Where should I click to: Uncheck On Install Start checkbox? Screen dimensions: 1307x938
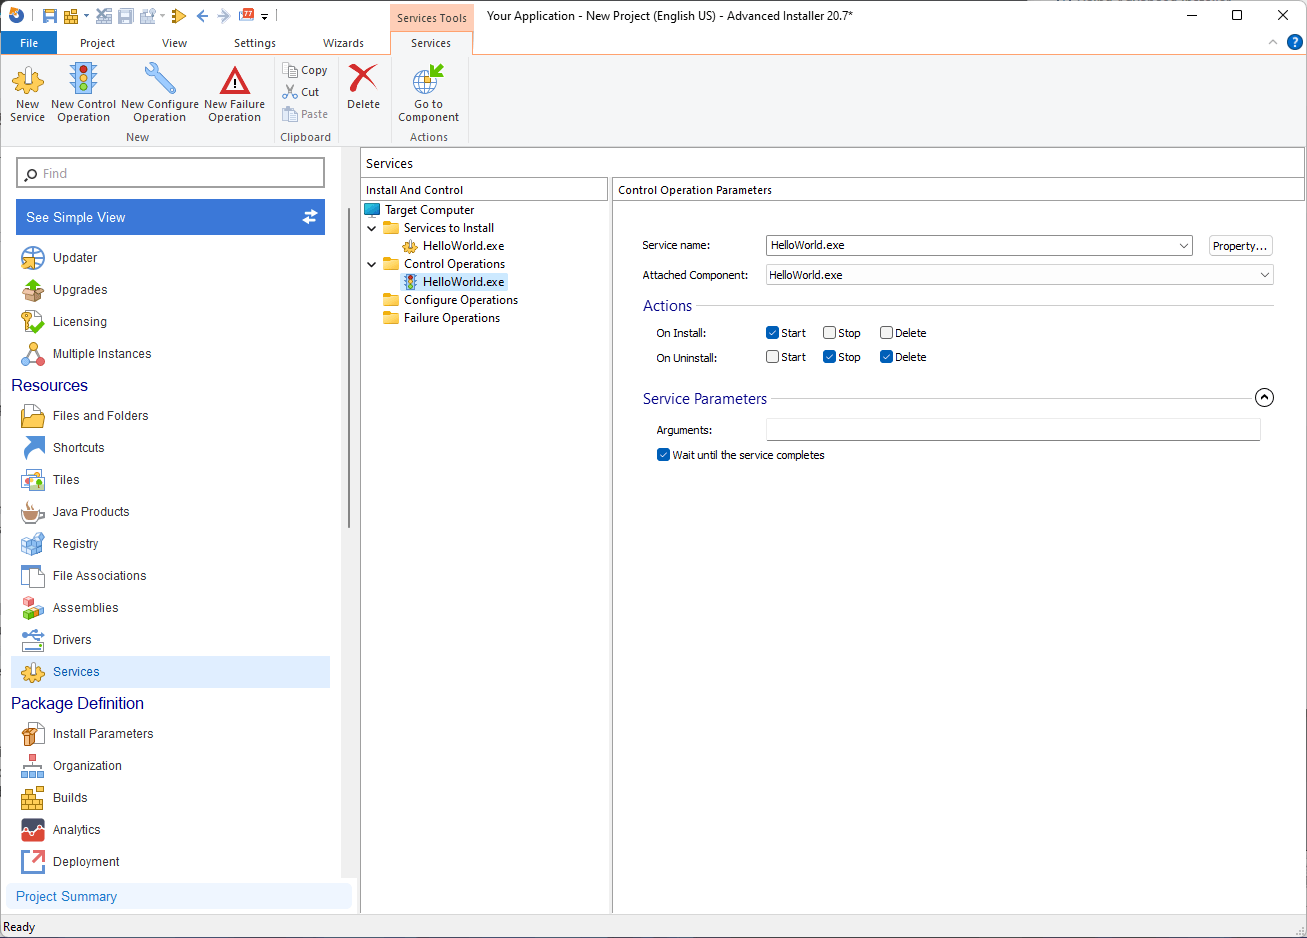772,333
